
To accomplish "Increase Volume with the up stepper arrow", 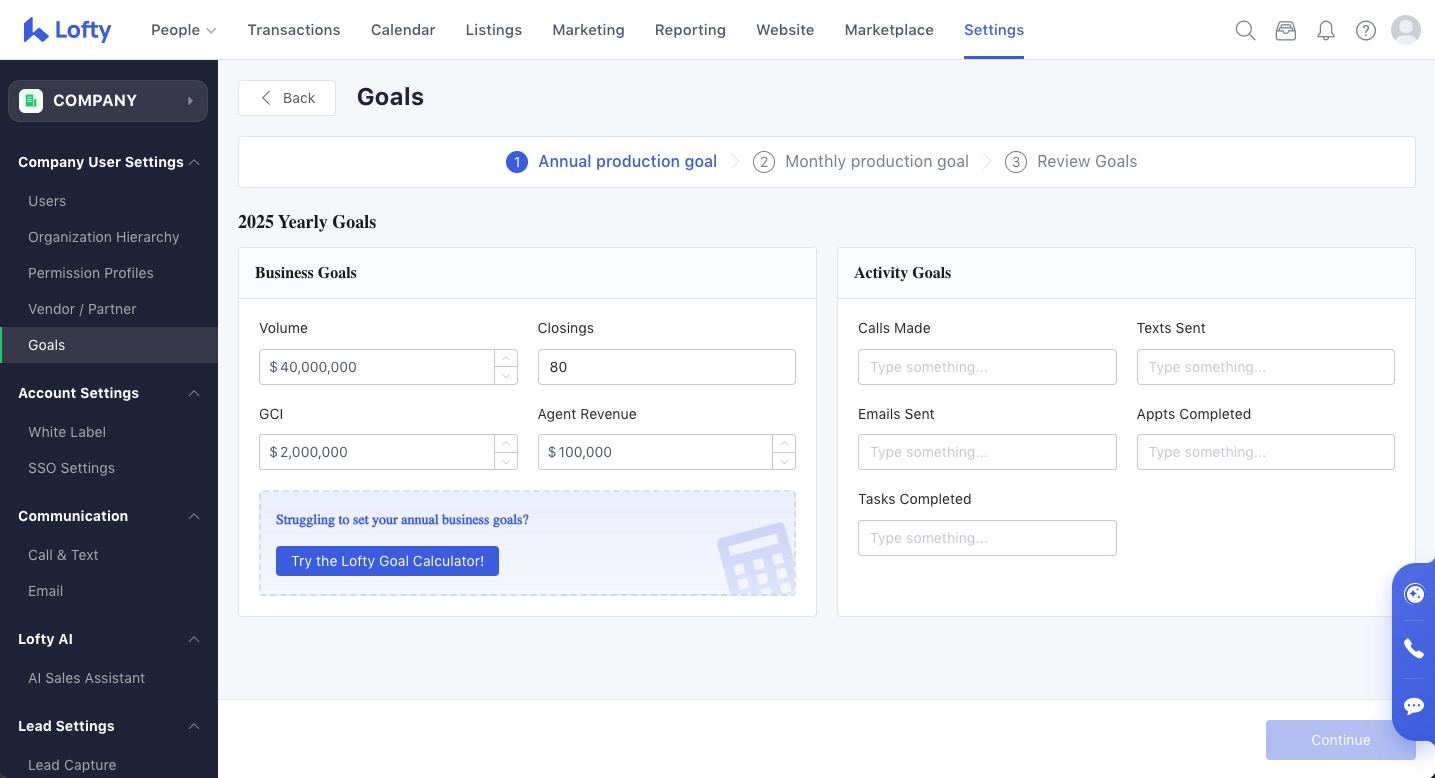I will tap(506, 358).
